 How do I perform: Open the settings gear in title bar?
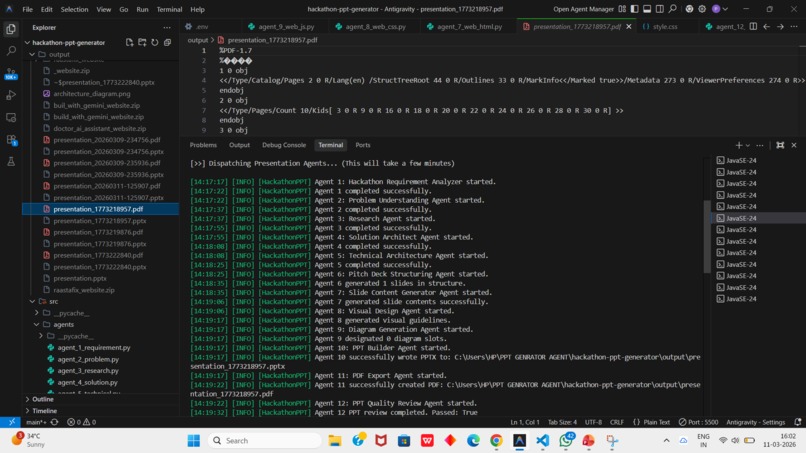[x=702, y=9]
